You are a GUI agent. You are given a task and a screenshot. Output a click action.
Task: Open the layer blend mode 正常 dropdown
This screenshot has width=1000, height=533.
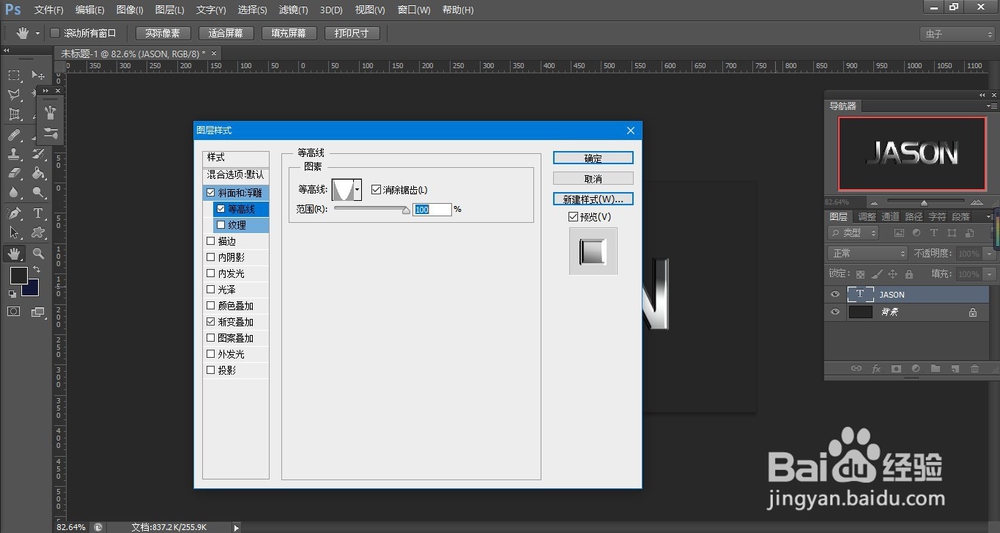tap(867, 253)
